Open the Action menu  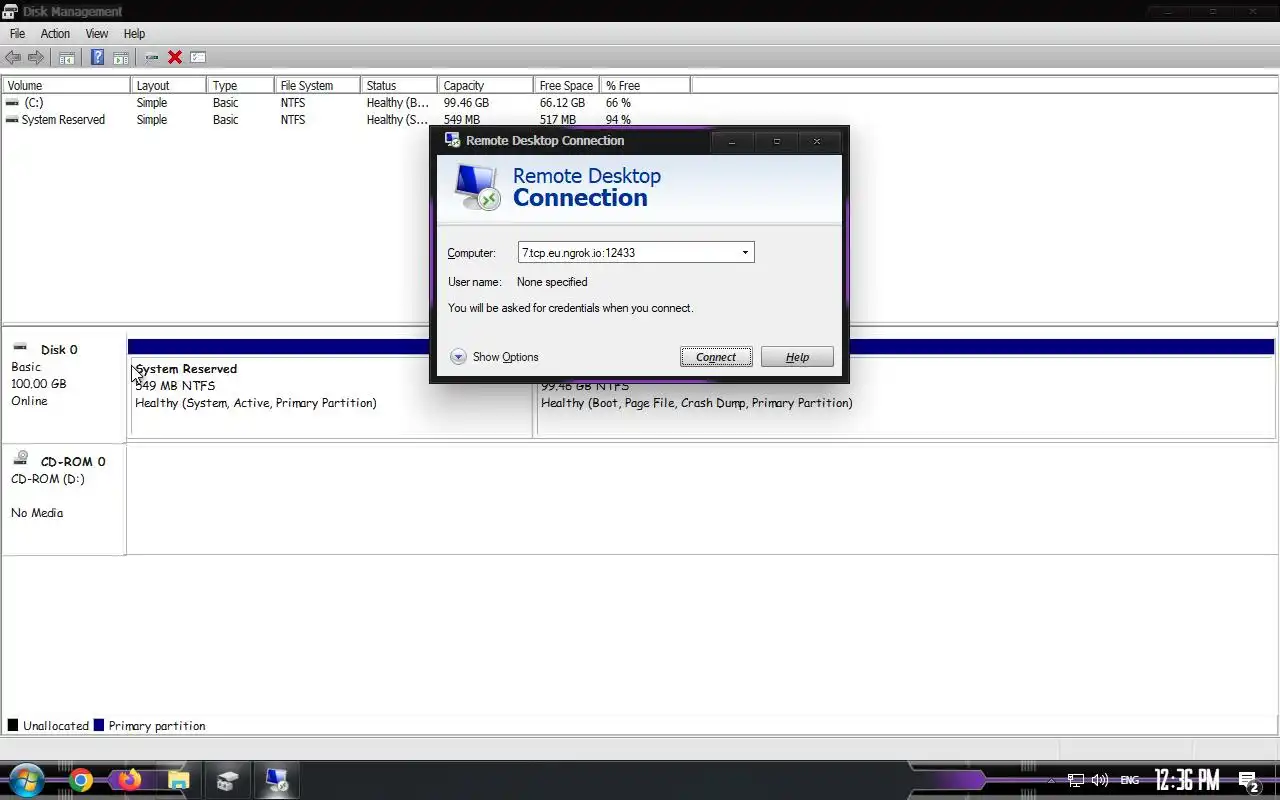(x=55, y=34)
